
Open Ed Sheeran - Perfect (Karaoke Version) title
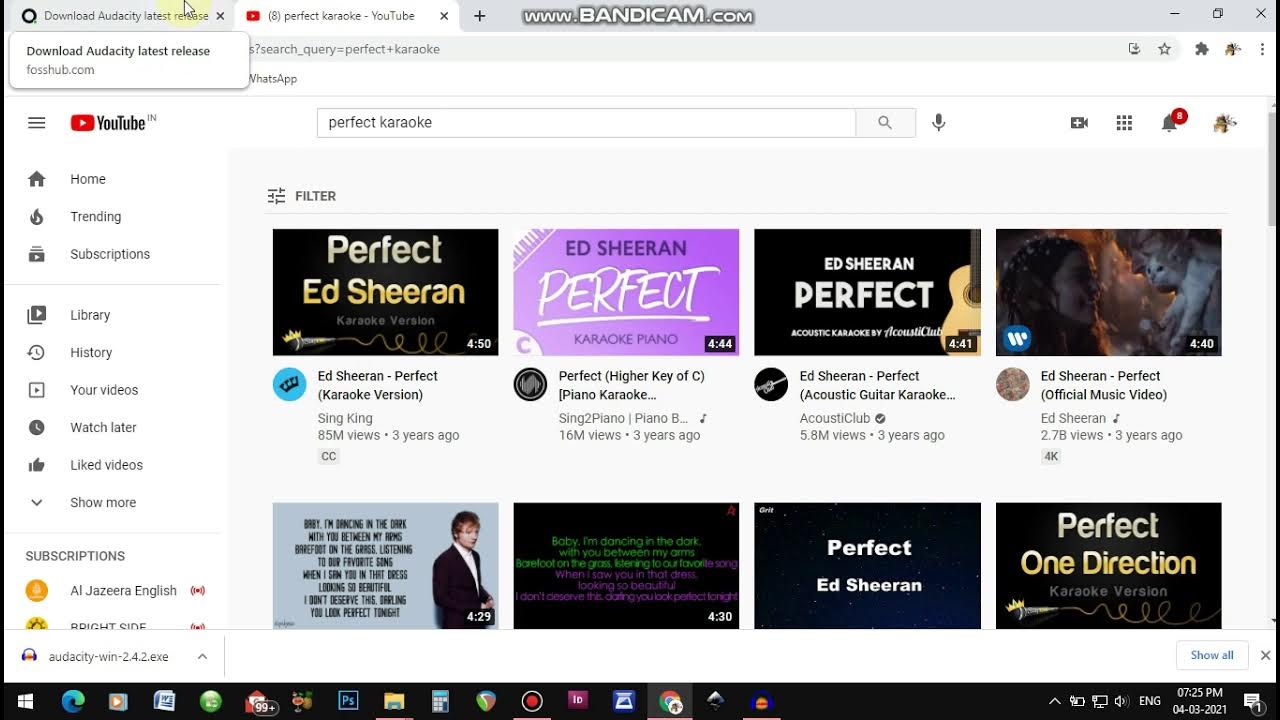(378, 385)
